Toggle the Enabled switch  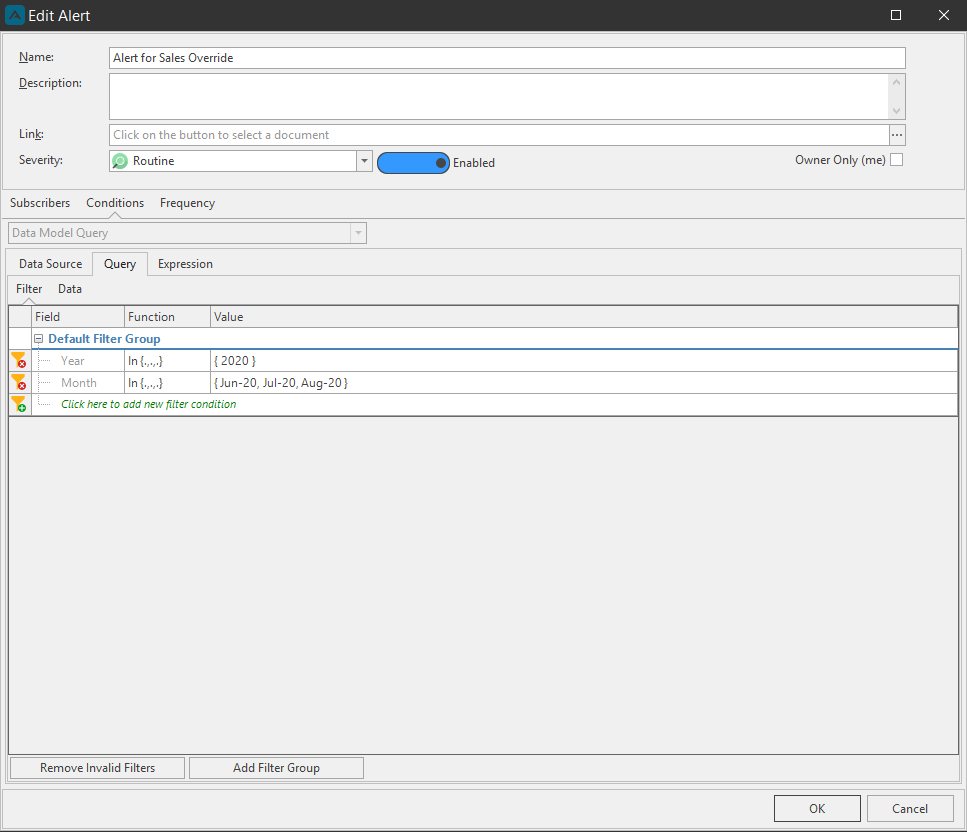click(413, 163)
